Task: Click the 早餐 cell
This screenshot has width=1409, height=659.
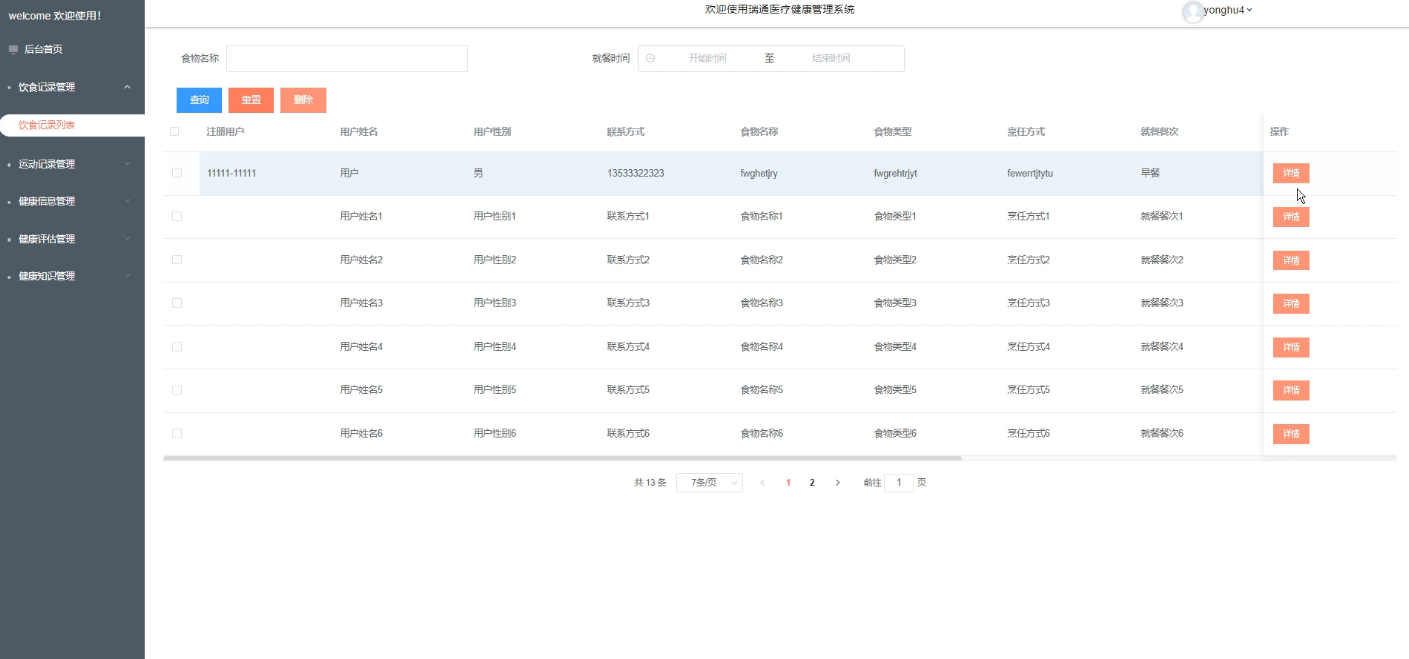Action: (1150, 173)
